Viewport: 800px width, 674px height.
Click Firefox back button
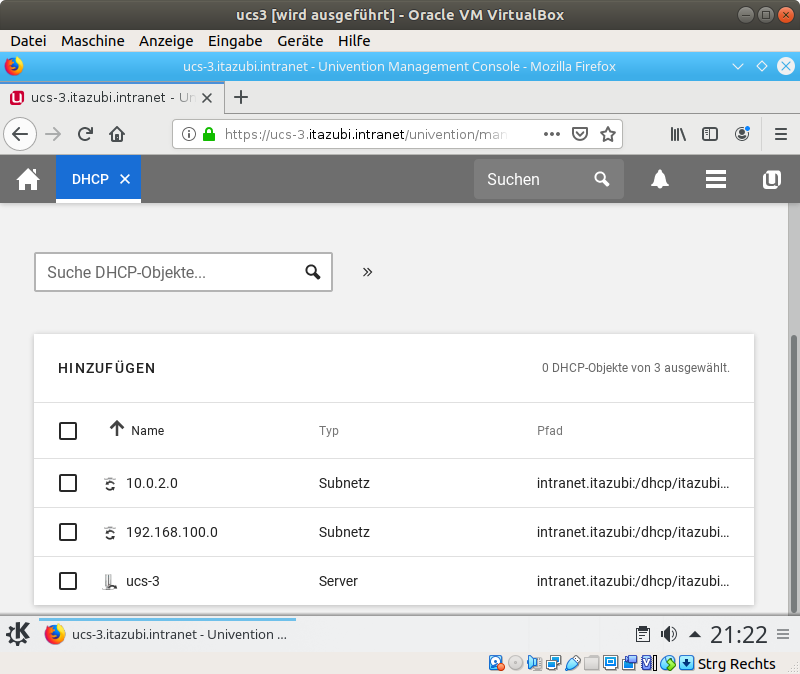[20, 134]
